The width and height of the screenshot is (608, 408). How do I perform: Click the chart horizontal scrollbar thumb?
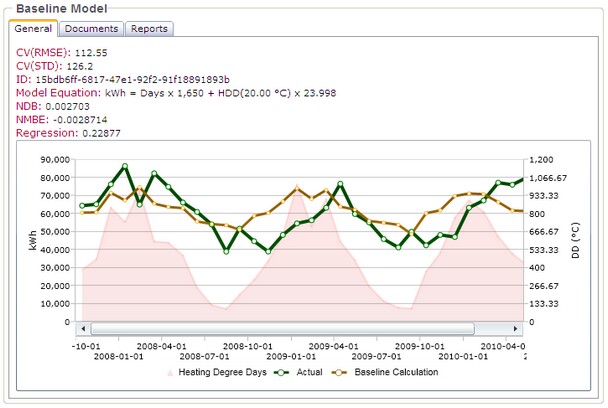click(282, 329)
